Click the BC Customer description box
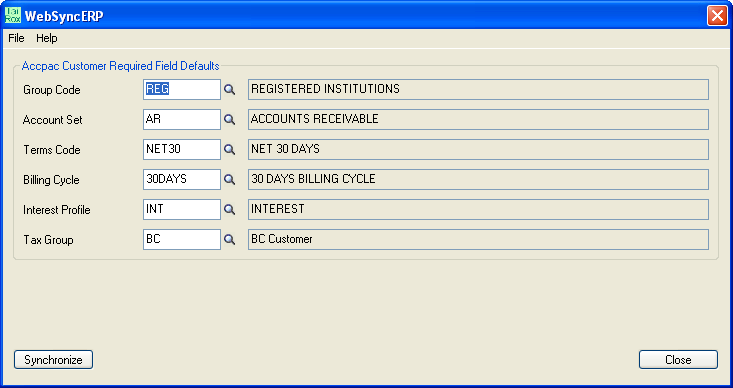The image size is (733, 388). [x=478, y=239]
